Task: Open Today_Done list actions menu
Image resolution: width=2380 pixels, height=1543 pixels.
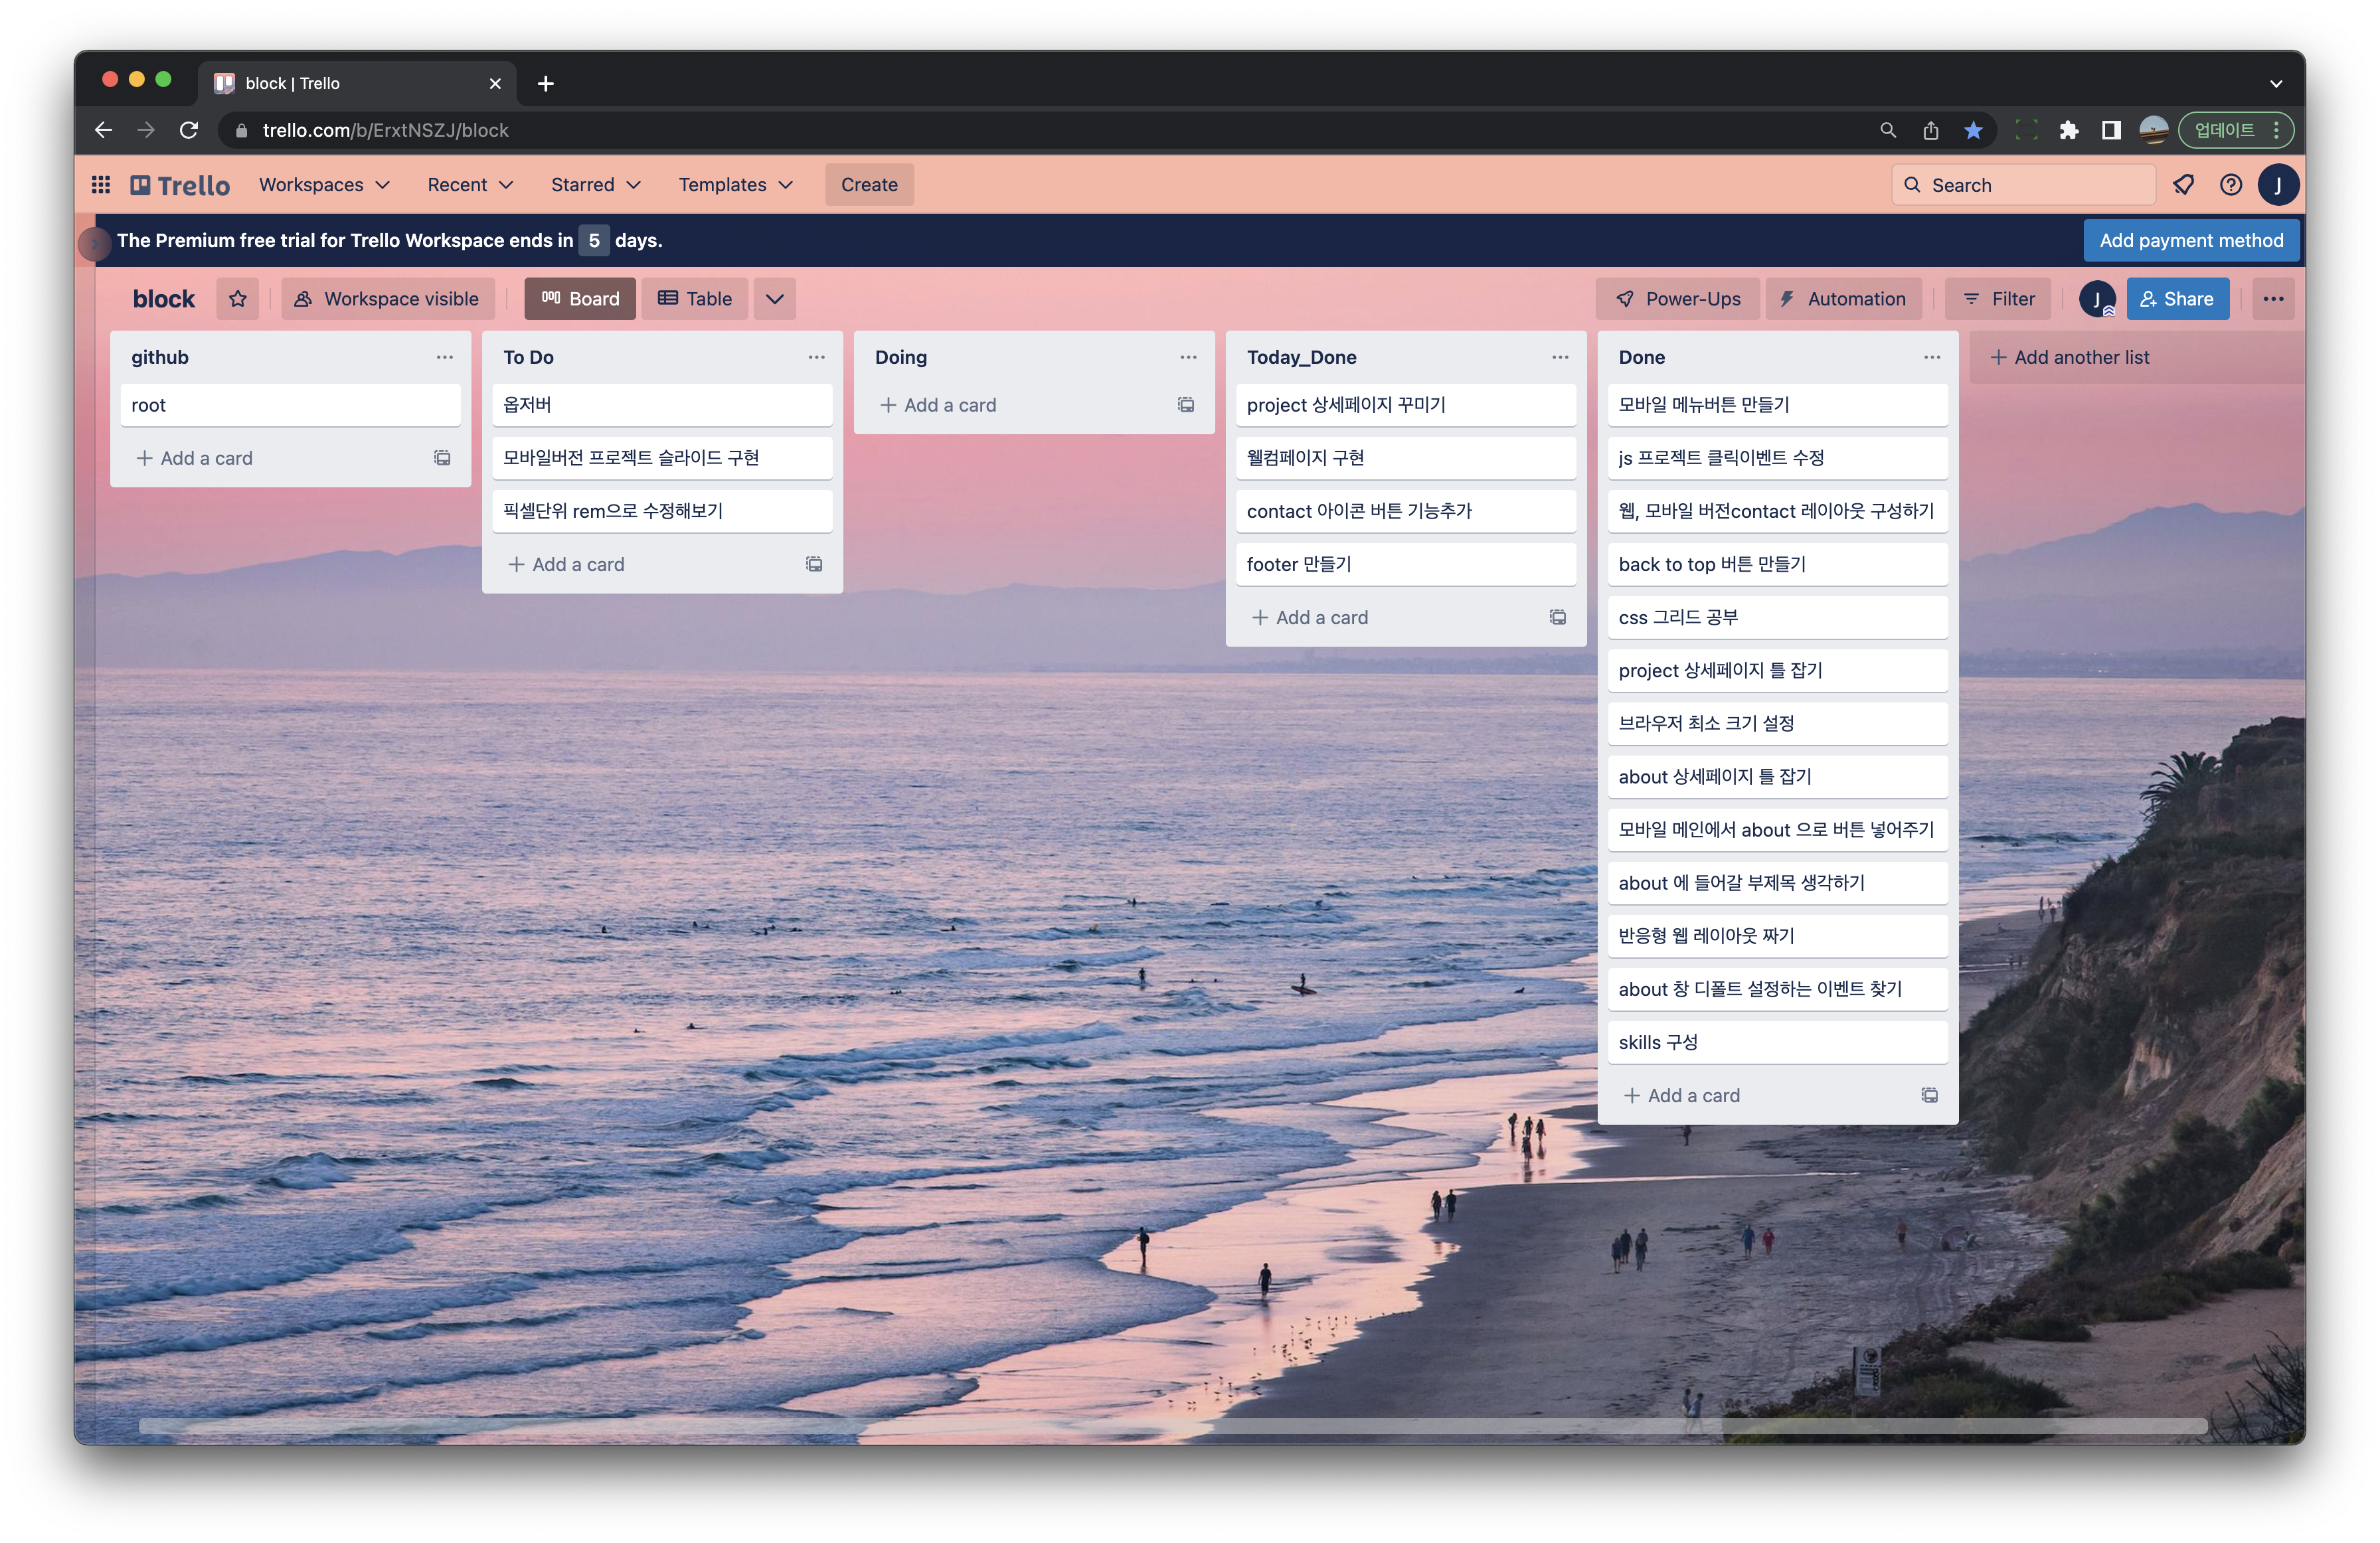Action: click(x=1559, y=357)
